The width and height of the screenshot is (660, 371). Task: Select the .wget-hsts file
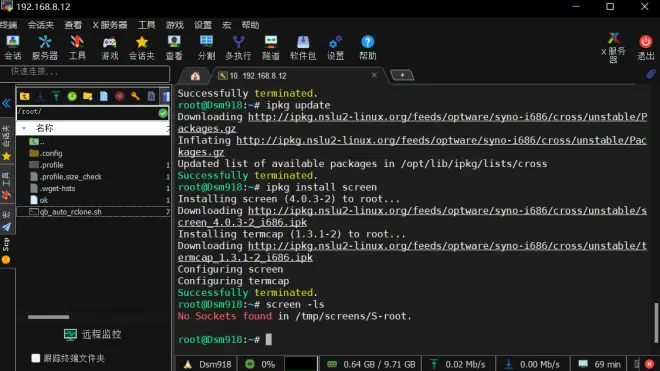click(x=53, y=188)
